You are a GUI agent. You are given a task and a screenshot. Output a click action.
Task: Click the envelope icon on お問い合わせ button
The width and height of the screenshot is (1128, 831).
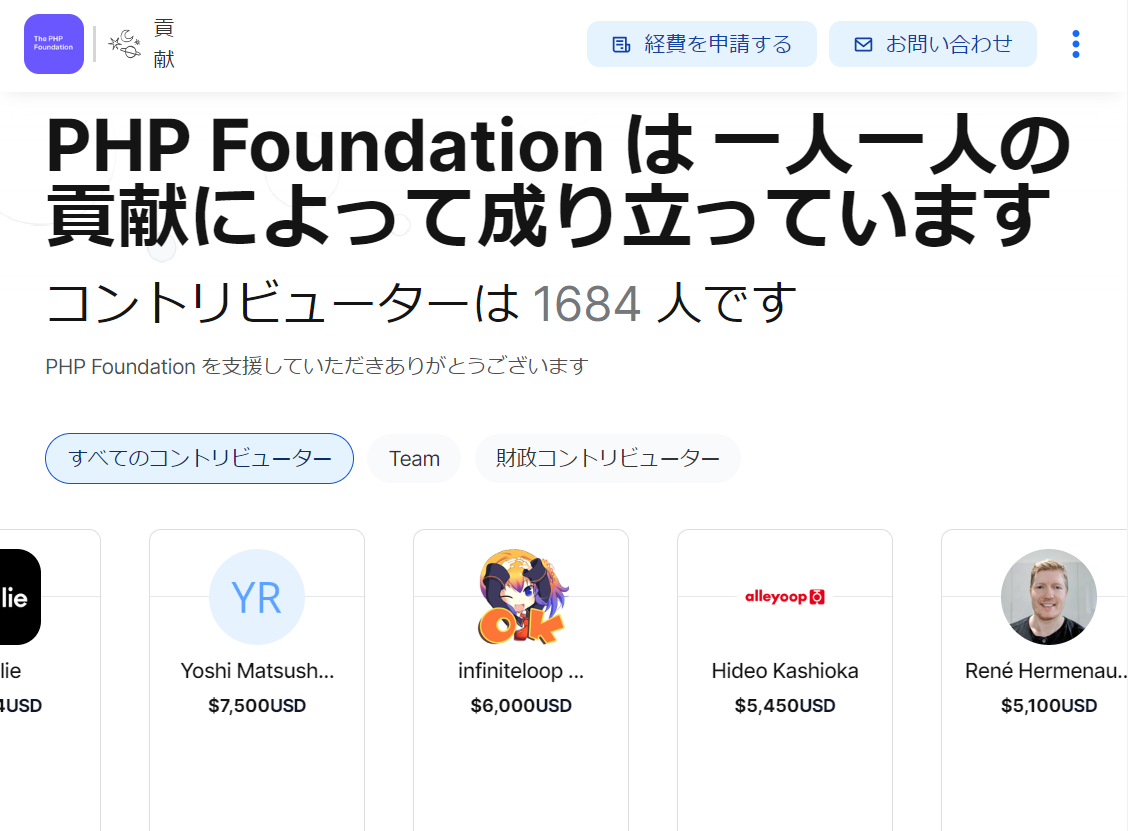coord(861,43)
